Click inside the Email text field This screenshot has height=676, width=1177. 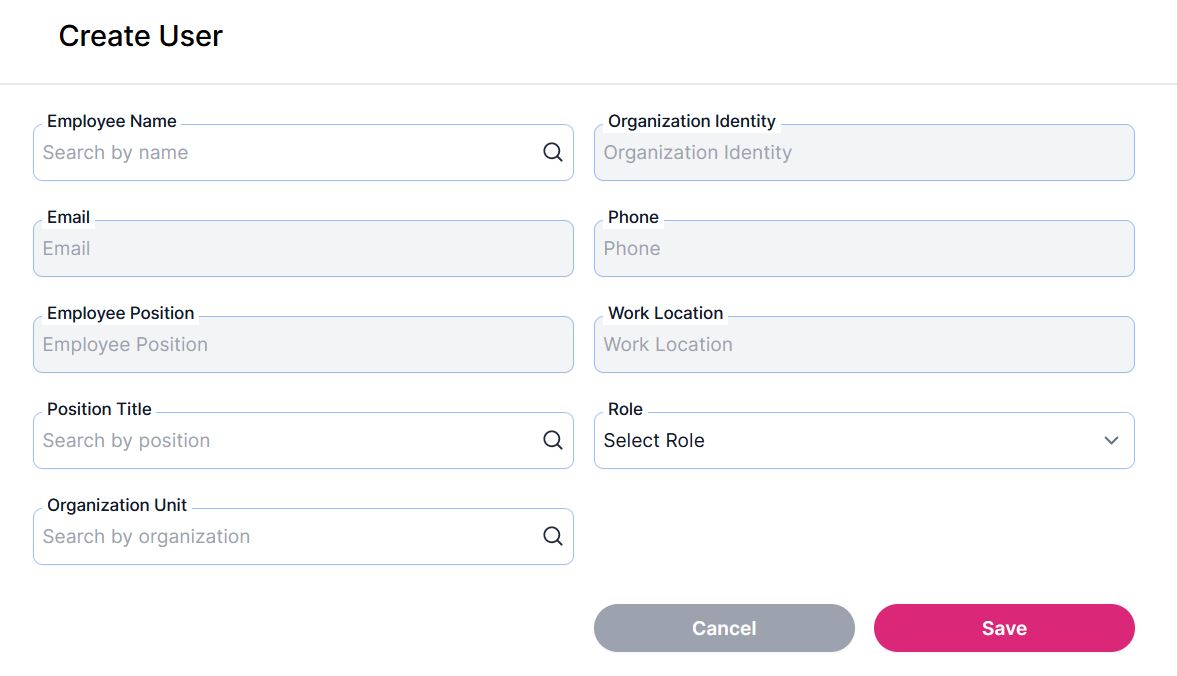tap(303, 249)
